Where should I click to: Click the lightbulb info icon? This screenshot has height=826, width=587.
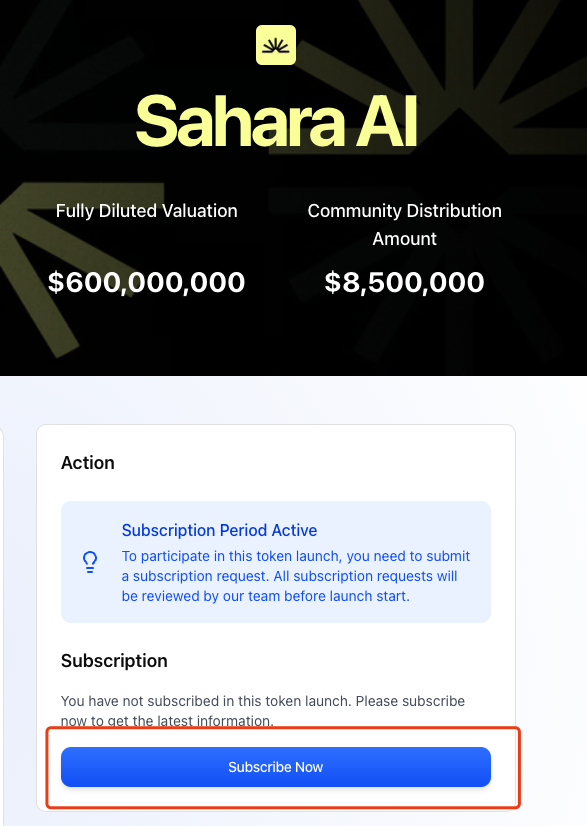(x=90, y=562)
